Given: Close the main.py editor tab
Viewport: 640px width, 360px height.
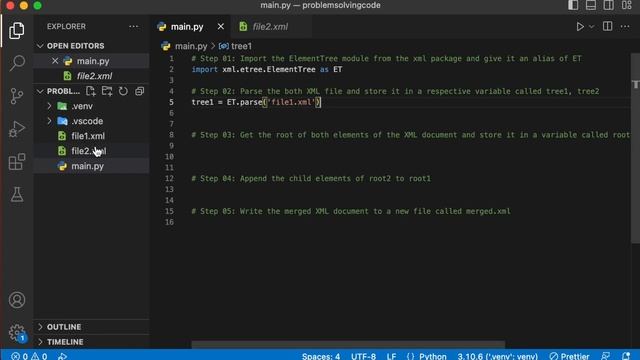Looking at the screenshot, I should tap(221, 27).
